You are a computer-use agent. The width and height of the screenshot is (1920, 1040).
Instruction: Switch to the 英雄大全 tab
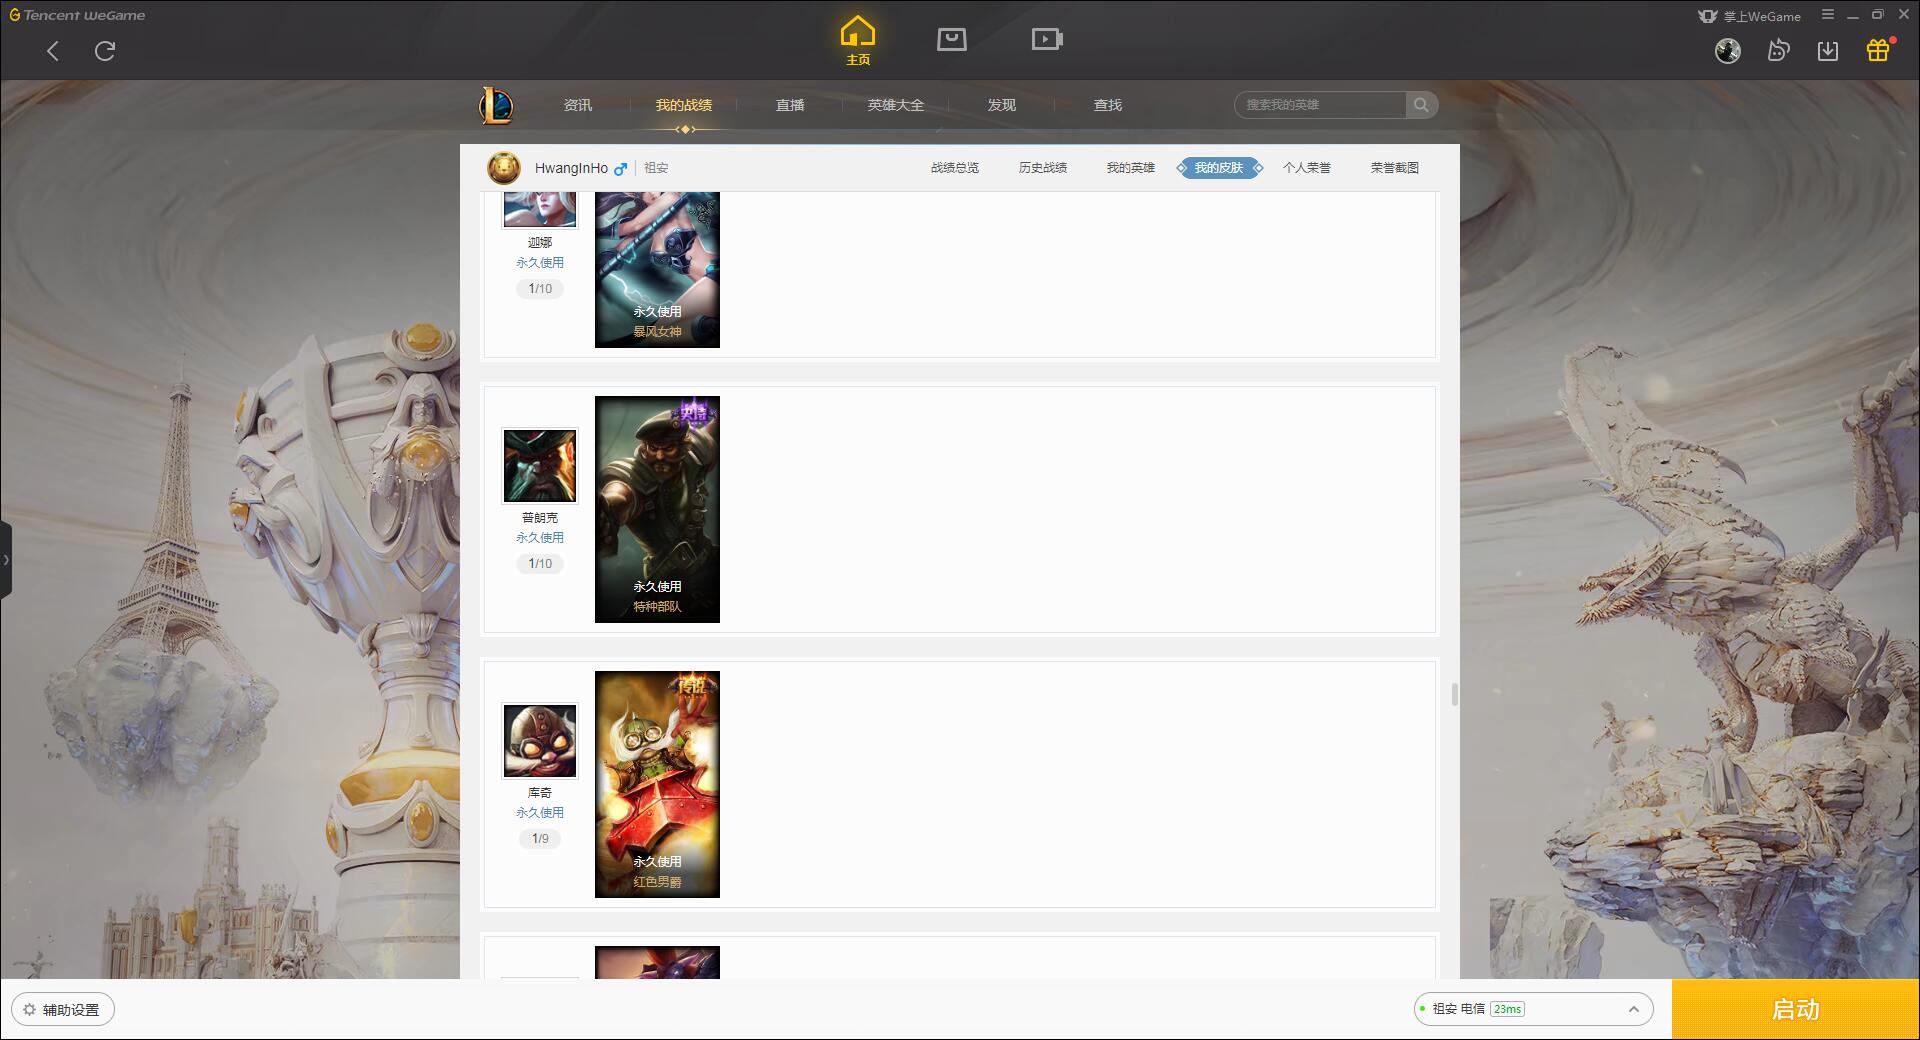click(896, 105)
